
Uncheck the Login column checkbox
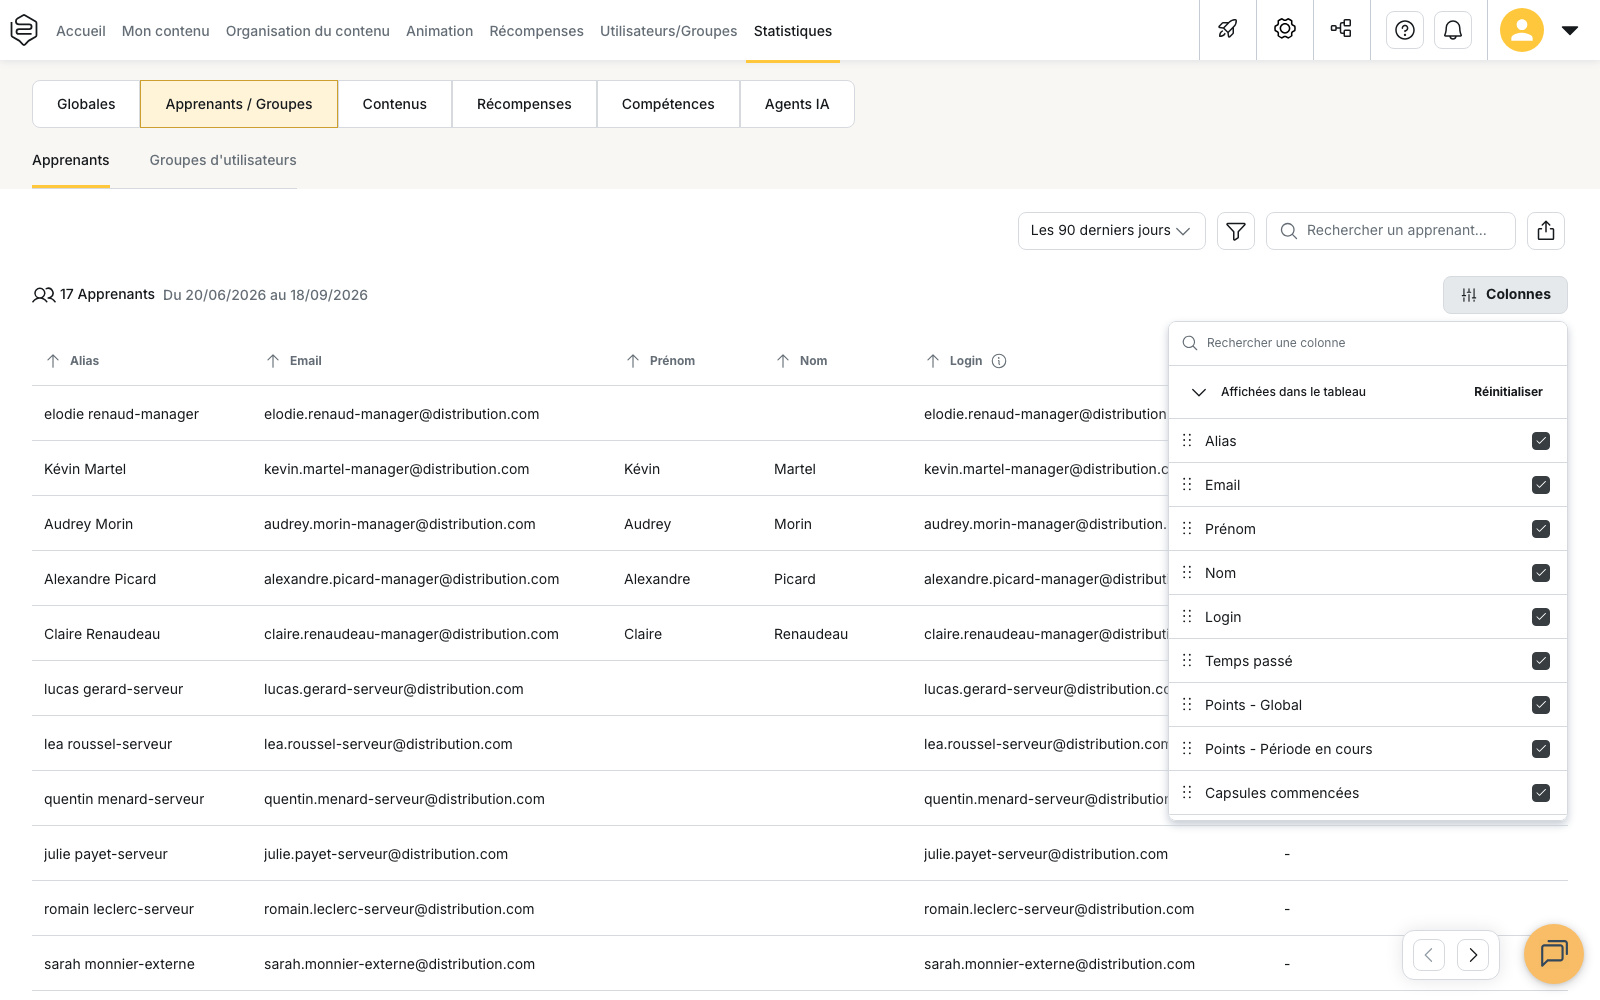(x=1541, y=617)
